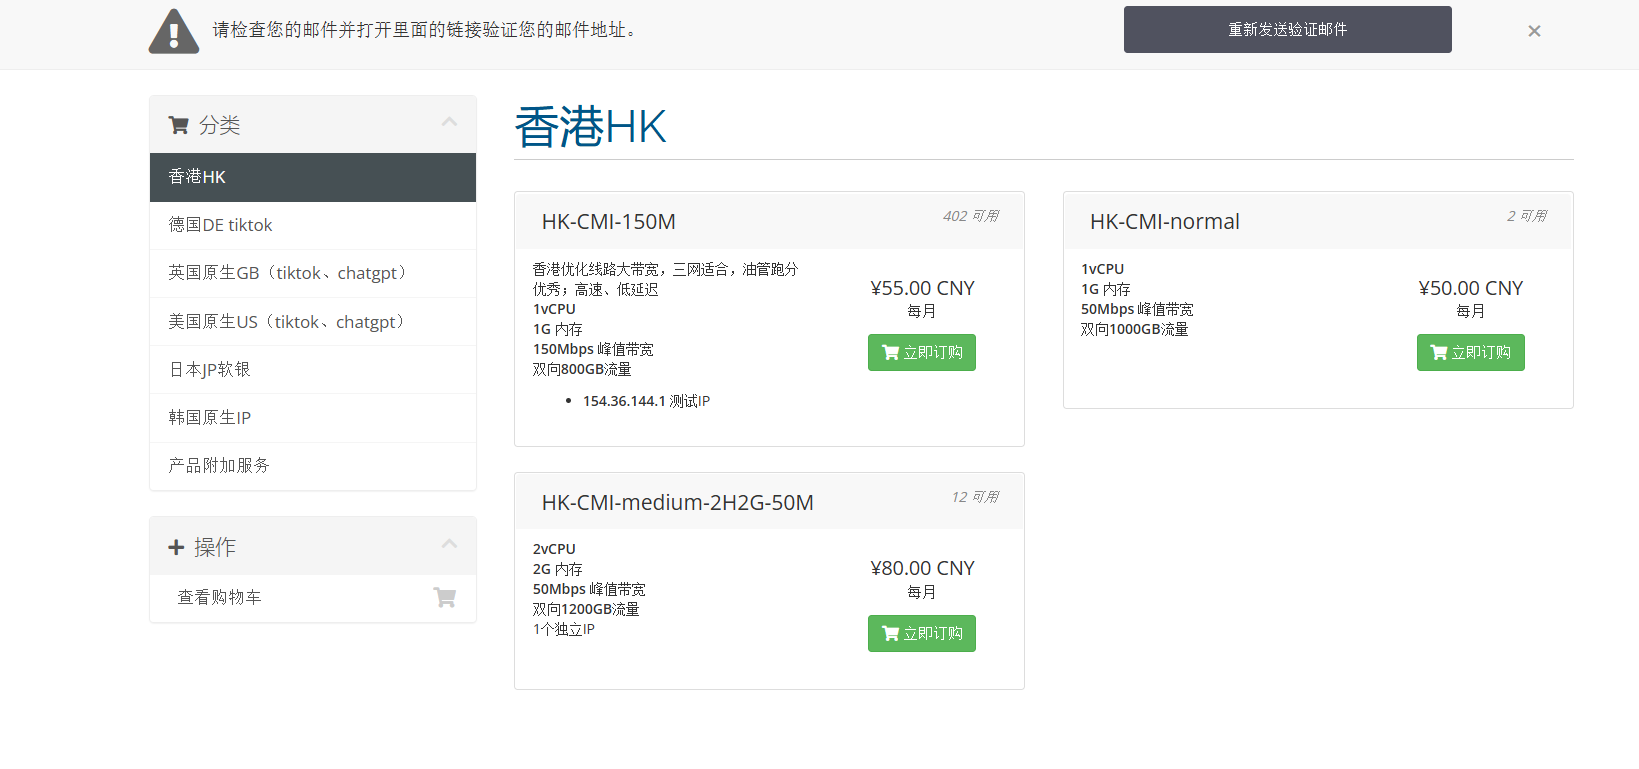
Task: Order the HK-CMI-medium-2H2G-50M plan
Action: click(x=922, y=633)
